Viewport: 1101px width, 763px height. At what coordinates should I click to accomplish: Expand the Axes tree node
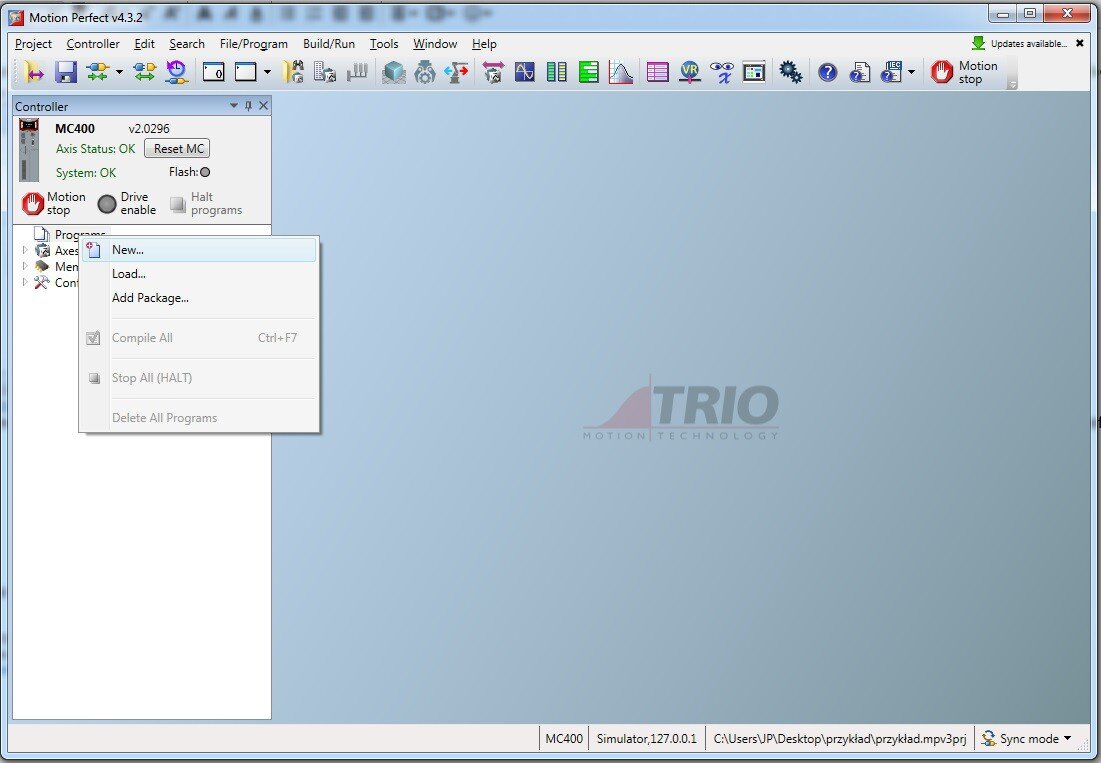[25, 250]
